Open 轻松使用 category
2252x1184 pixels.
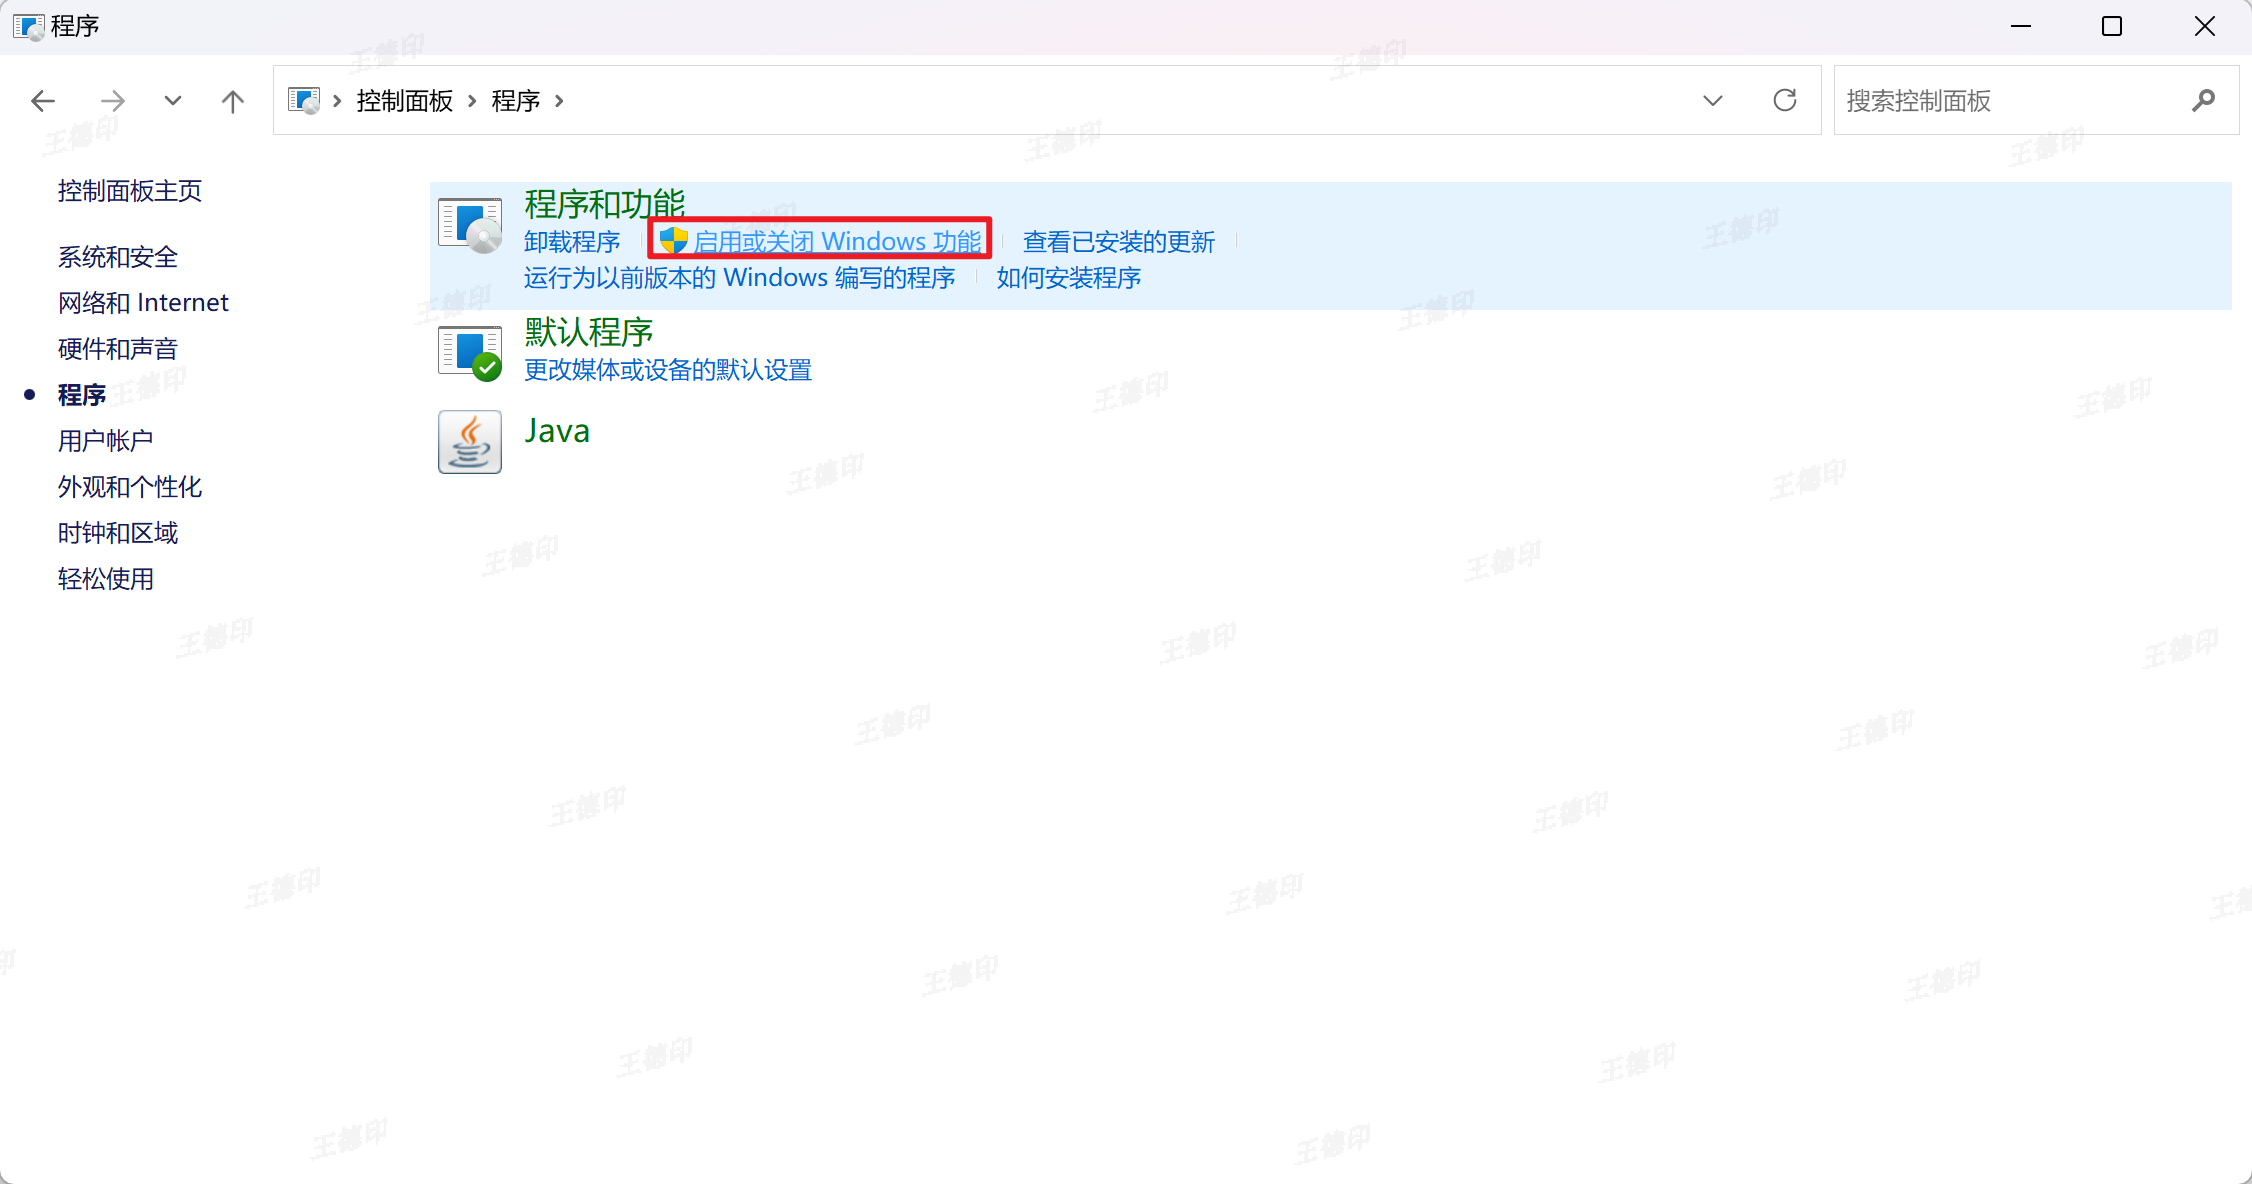click(106, 579)
